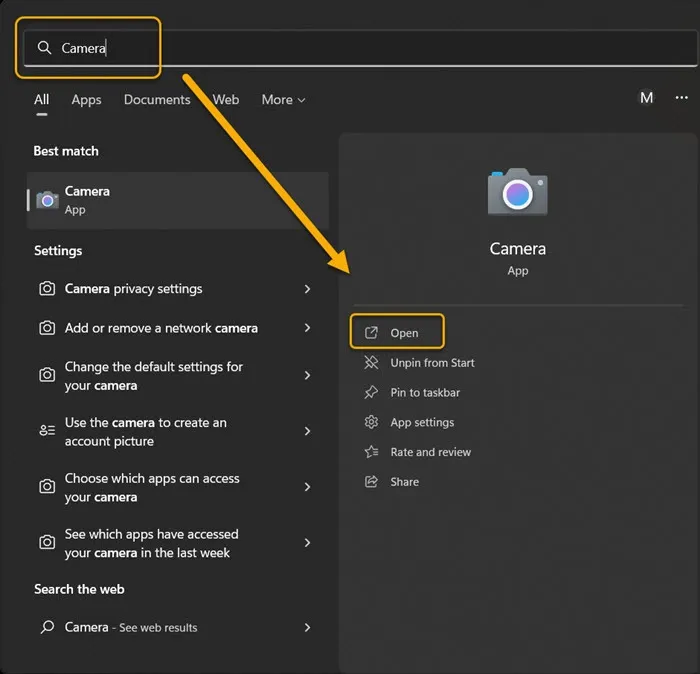
Task: Click the three-dot more options icon
Action: [681, 98]
